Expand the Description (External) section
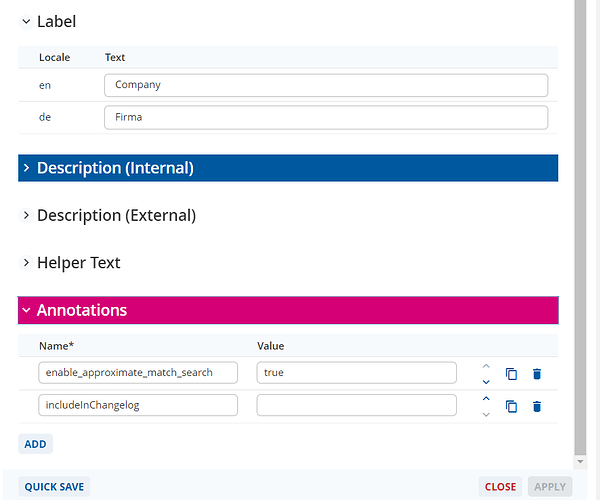Image resolution: width=600 pixels, height=500 pixels. (x=26, y=215)
